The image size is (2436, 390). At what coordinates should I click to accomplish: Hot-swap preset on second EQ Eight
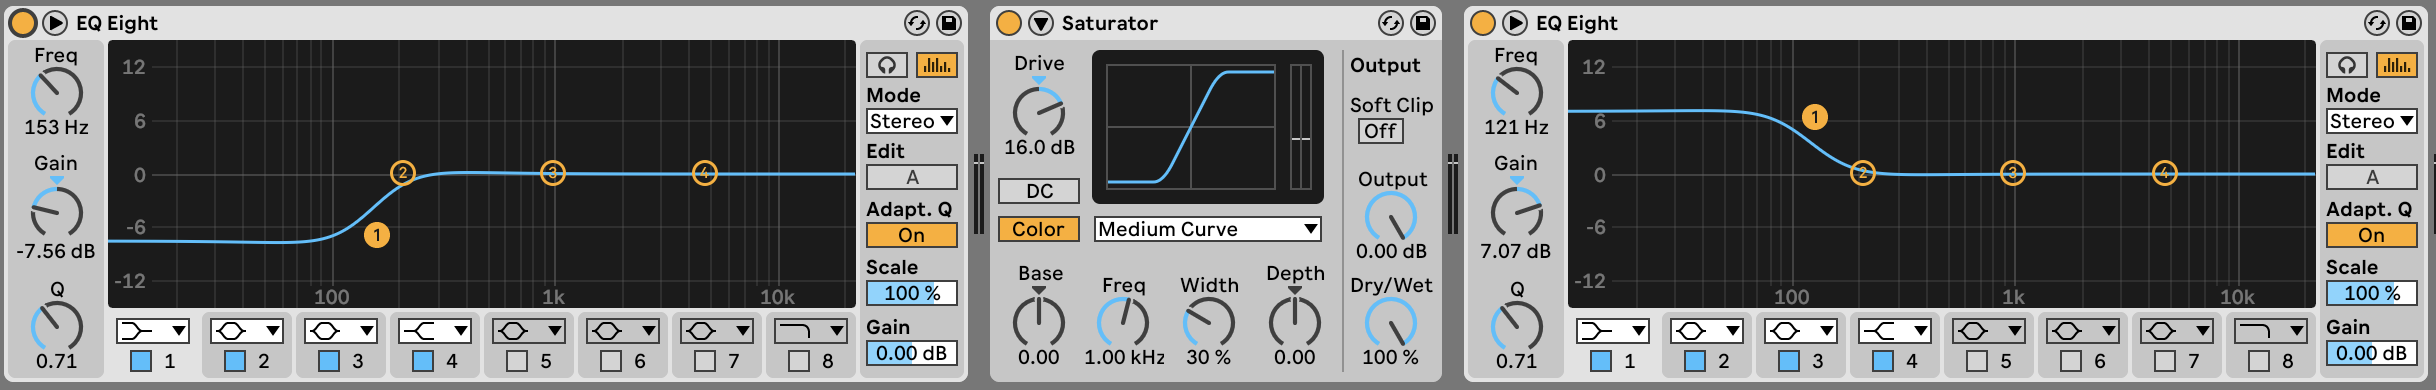coord(2376,22)
